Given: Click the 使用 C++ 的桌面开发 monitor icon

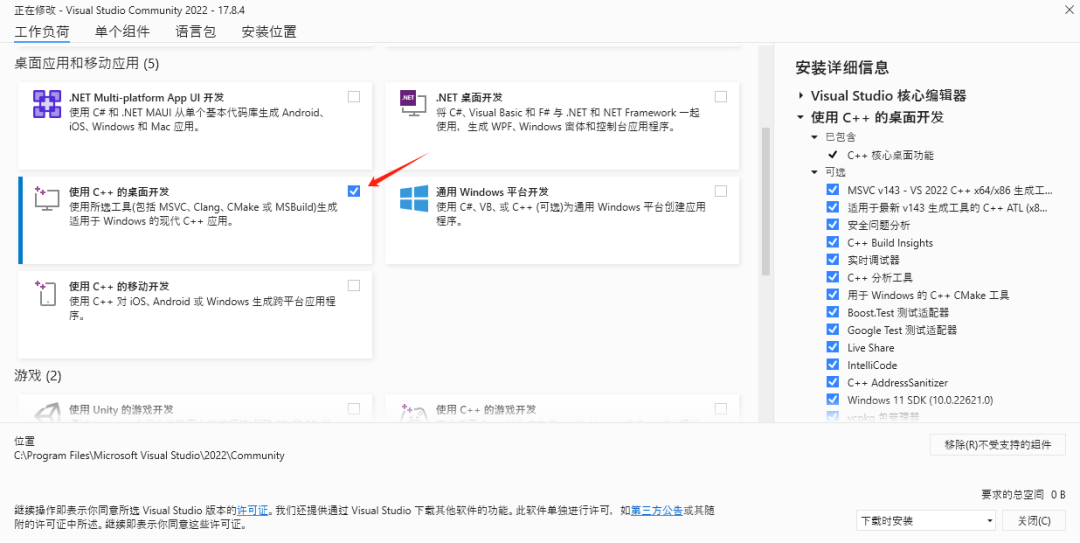Looking at the screenshot, I should coord(47,198).
